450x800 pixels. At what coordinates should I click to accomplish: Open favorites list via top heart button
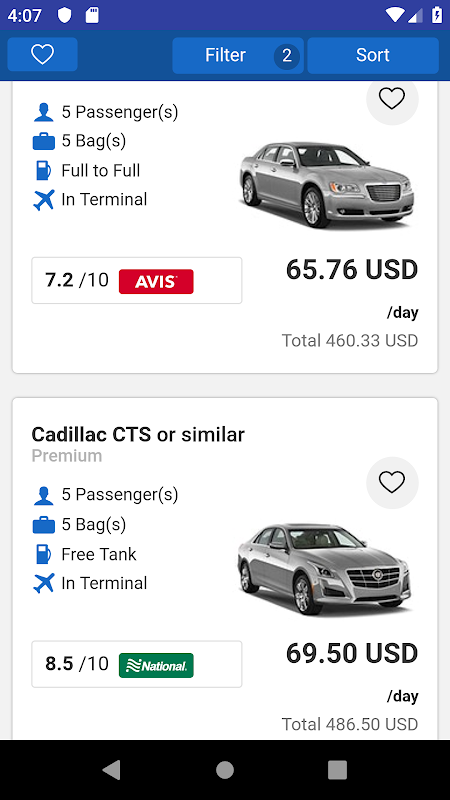click(x=42, y=54)
